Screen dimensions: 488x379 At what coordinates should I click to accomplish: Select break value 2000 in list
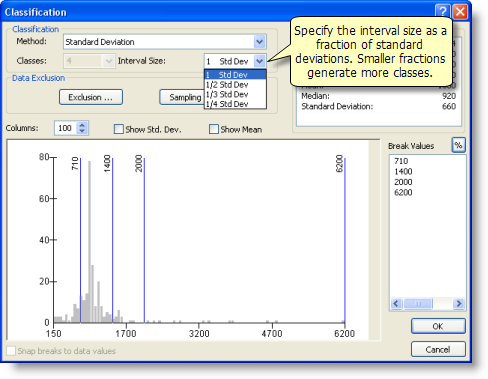click(403, 182)
